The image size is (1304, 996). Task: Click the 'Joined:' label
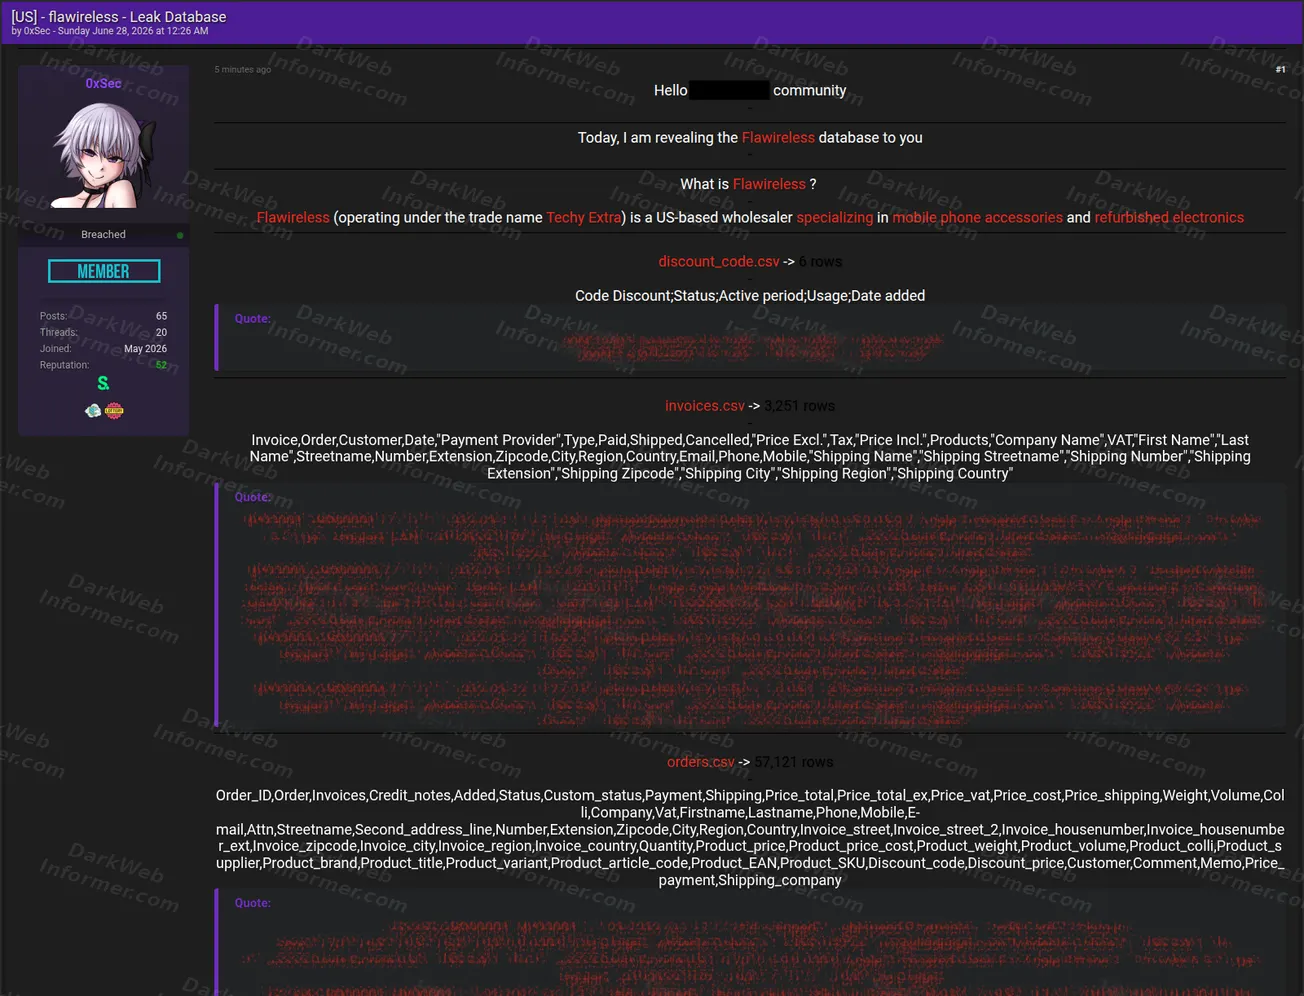[56, 349]
